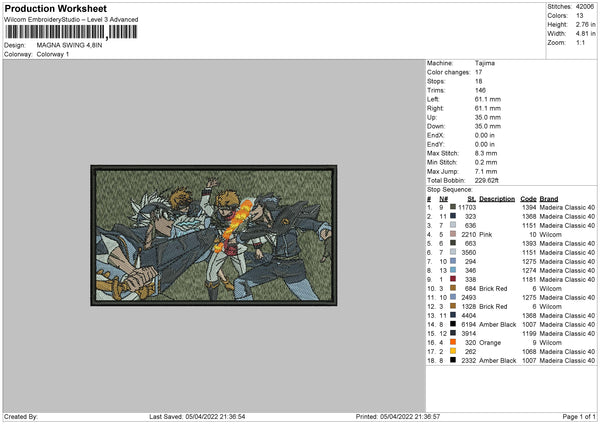
Task: Click the 'Page 1 of 1' indicator
Action: pyautogui.click(x=579, y=417)
